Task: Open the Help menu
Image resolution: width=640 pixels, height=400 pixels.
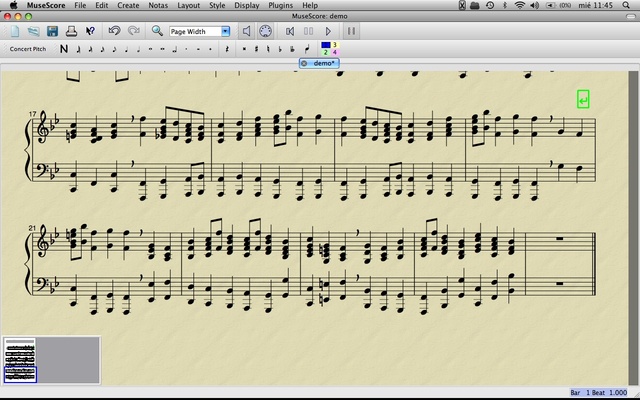Action: coord(310,5)
